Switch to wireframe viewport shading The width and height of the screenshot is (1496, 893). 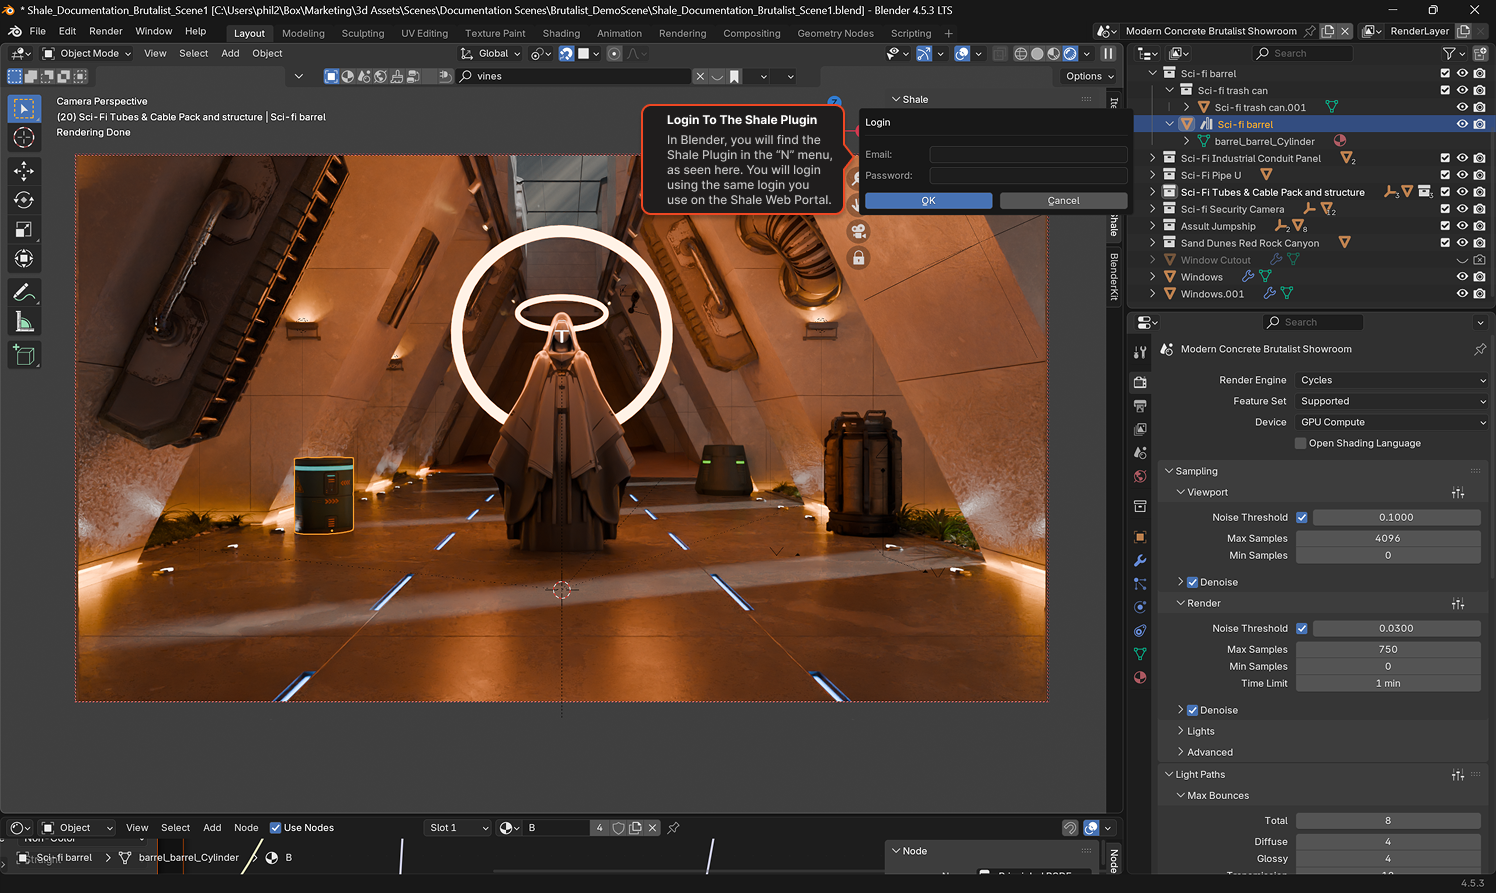click(1020, 54)
